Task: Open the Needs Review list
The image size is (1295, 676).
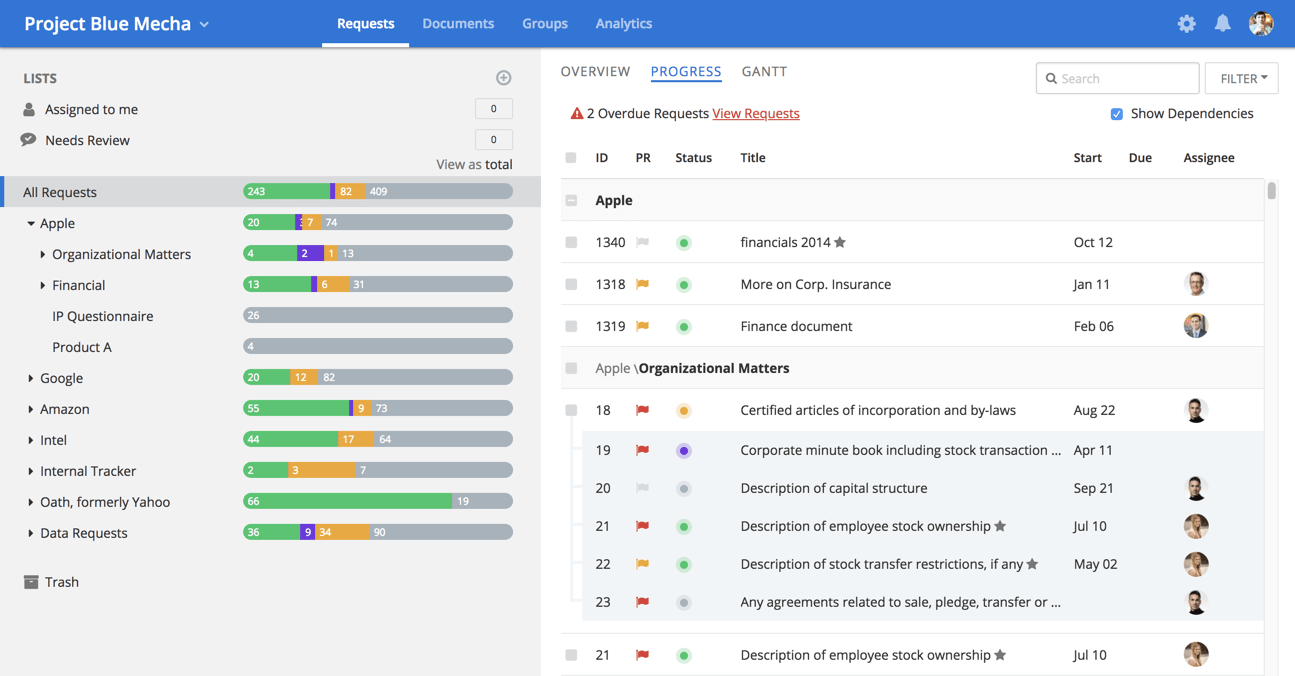Action: click(x=87, y=140)
